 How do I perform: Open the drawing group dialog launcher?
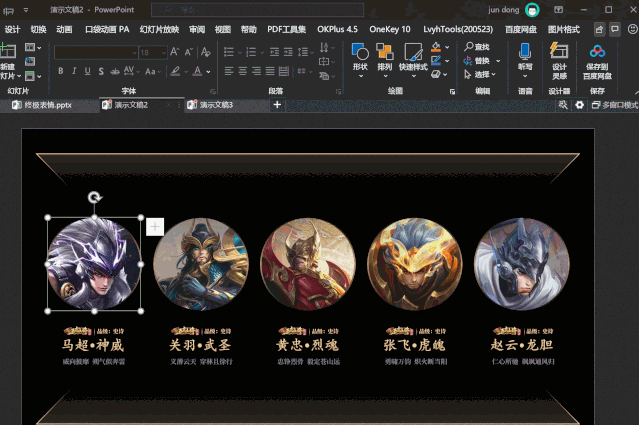tap(452, 91)
